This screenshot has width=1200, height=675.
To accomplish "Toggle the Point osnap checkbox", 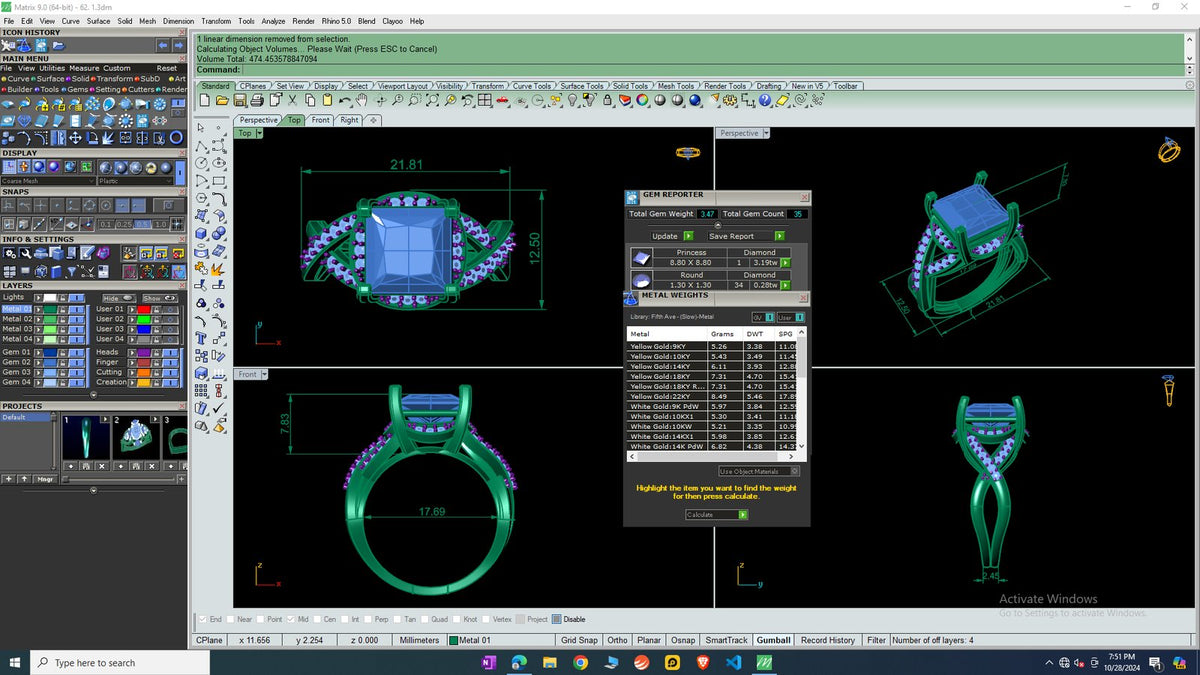I will pyautogui.click(x=260, y=619).
